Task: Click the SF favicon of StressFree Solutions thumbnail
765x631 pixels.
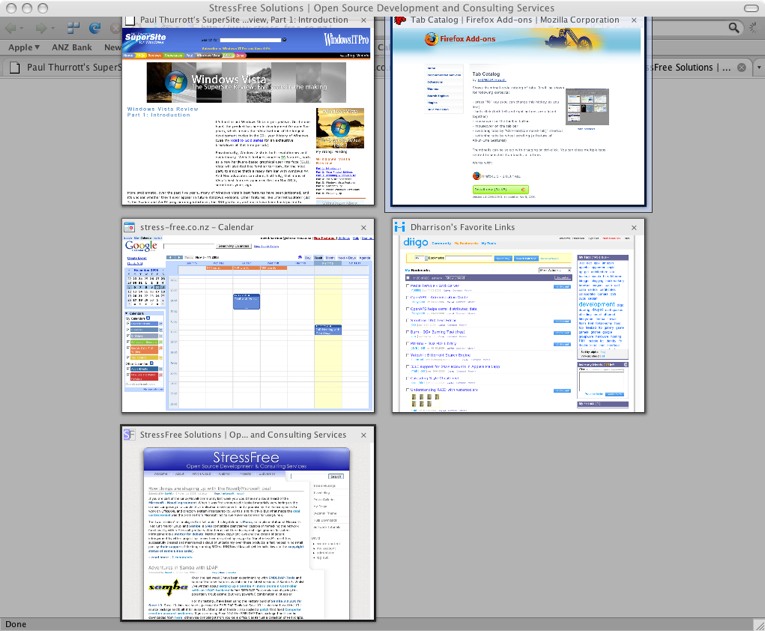Action: (x=129, y=434)
